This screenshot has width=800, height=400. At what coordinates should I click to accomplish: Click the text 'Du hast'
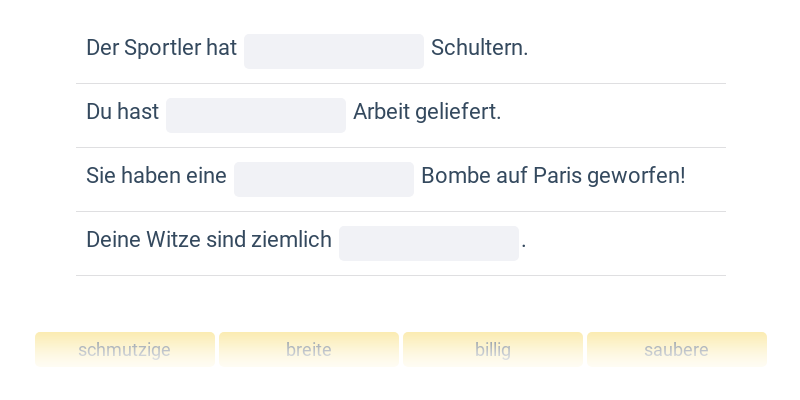[x=122, y=112]
